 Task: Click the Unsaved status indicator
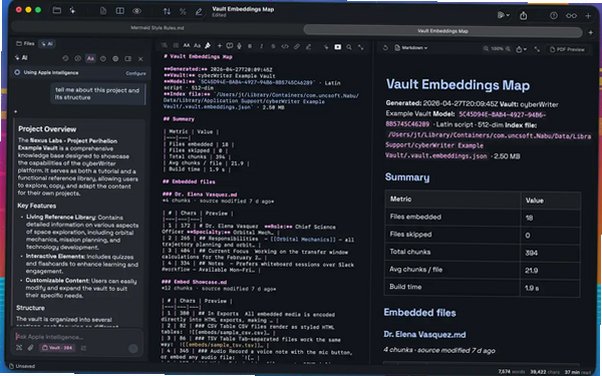22,366
